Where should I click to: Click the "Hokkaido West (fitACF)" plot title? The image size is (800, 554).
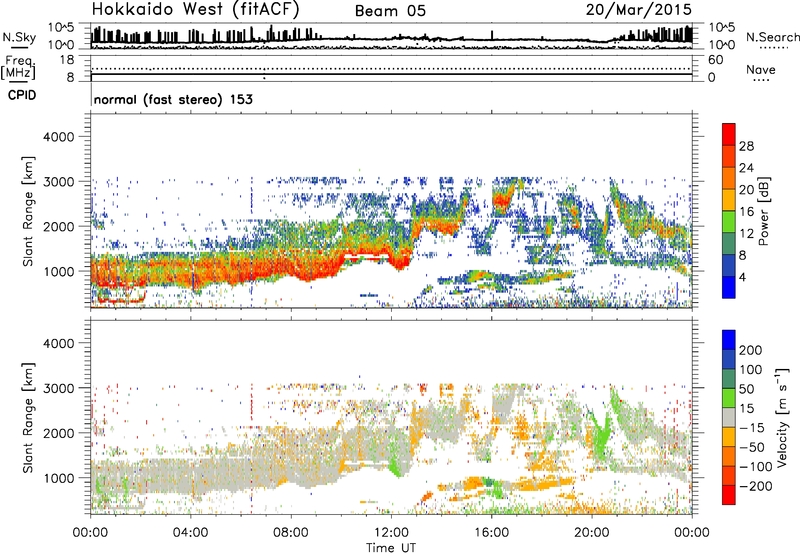click(x=195, y=9)
